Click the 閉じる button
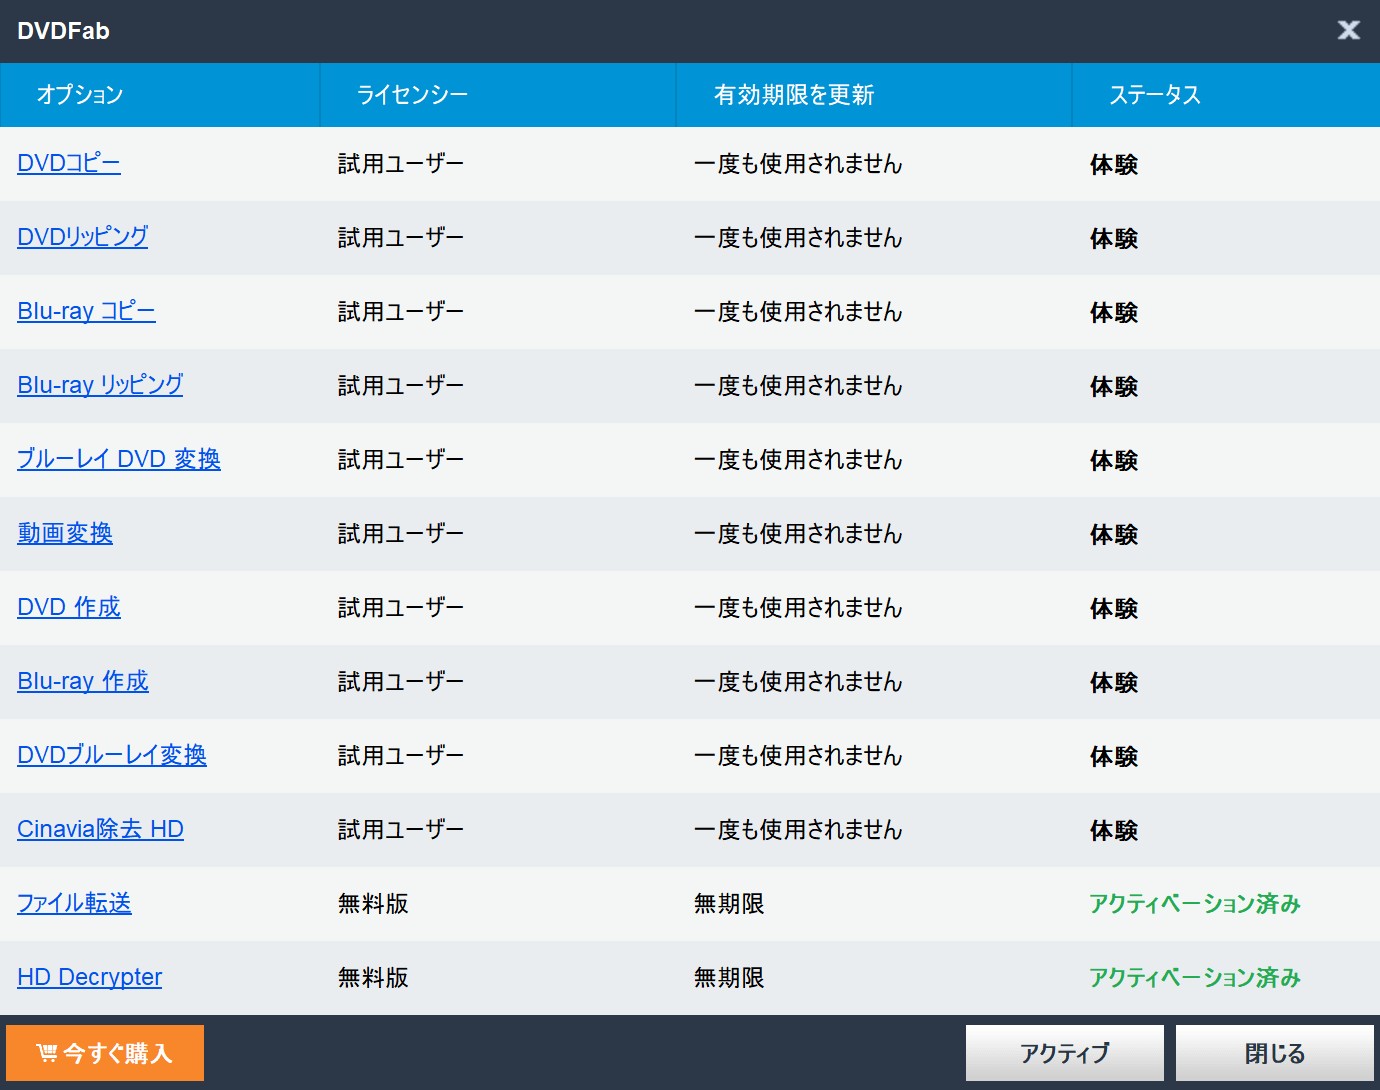Screen dimensions: 1380x1090 tap(1274, 1052)
